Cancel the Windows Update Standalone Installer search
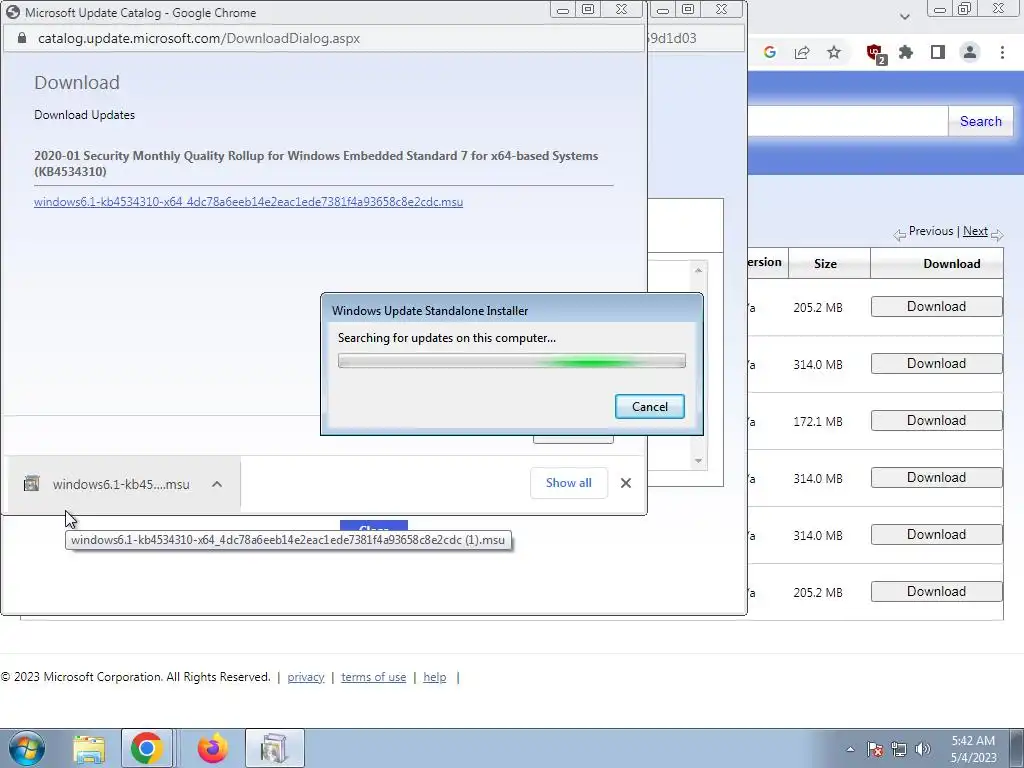1024x768 pixels. [x=650, y=406]
